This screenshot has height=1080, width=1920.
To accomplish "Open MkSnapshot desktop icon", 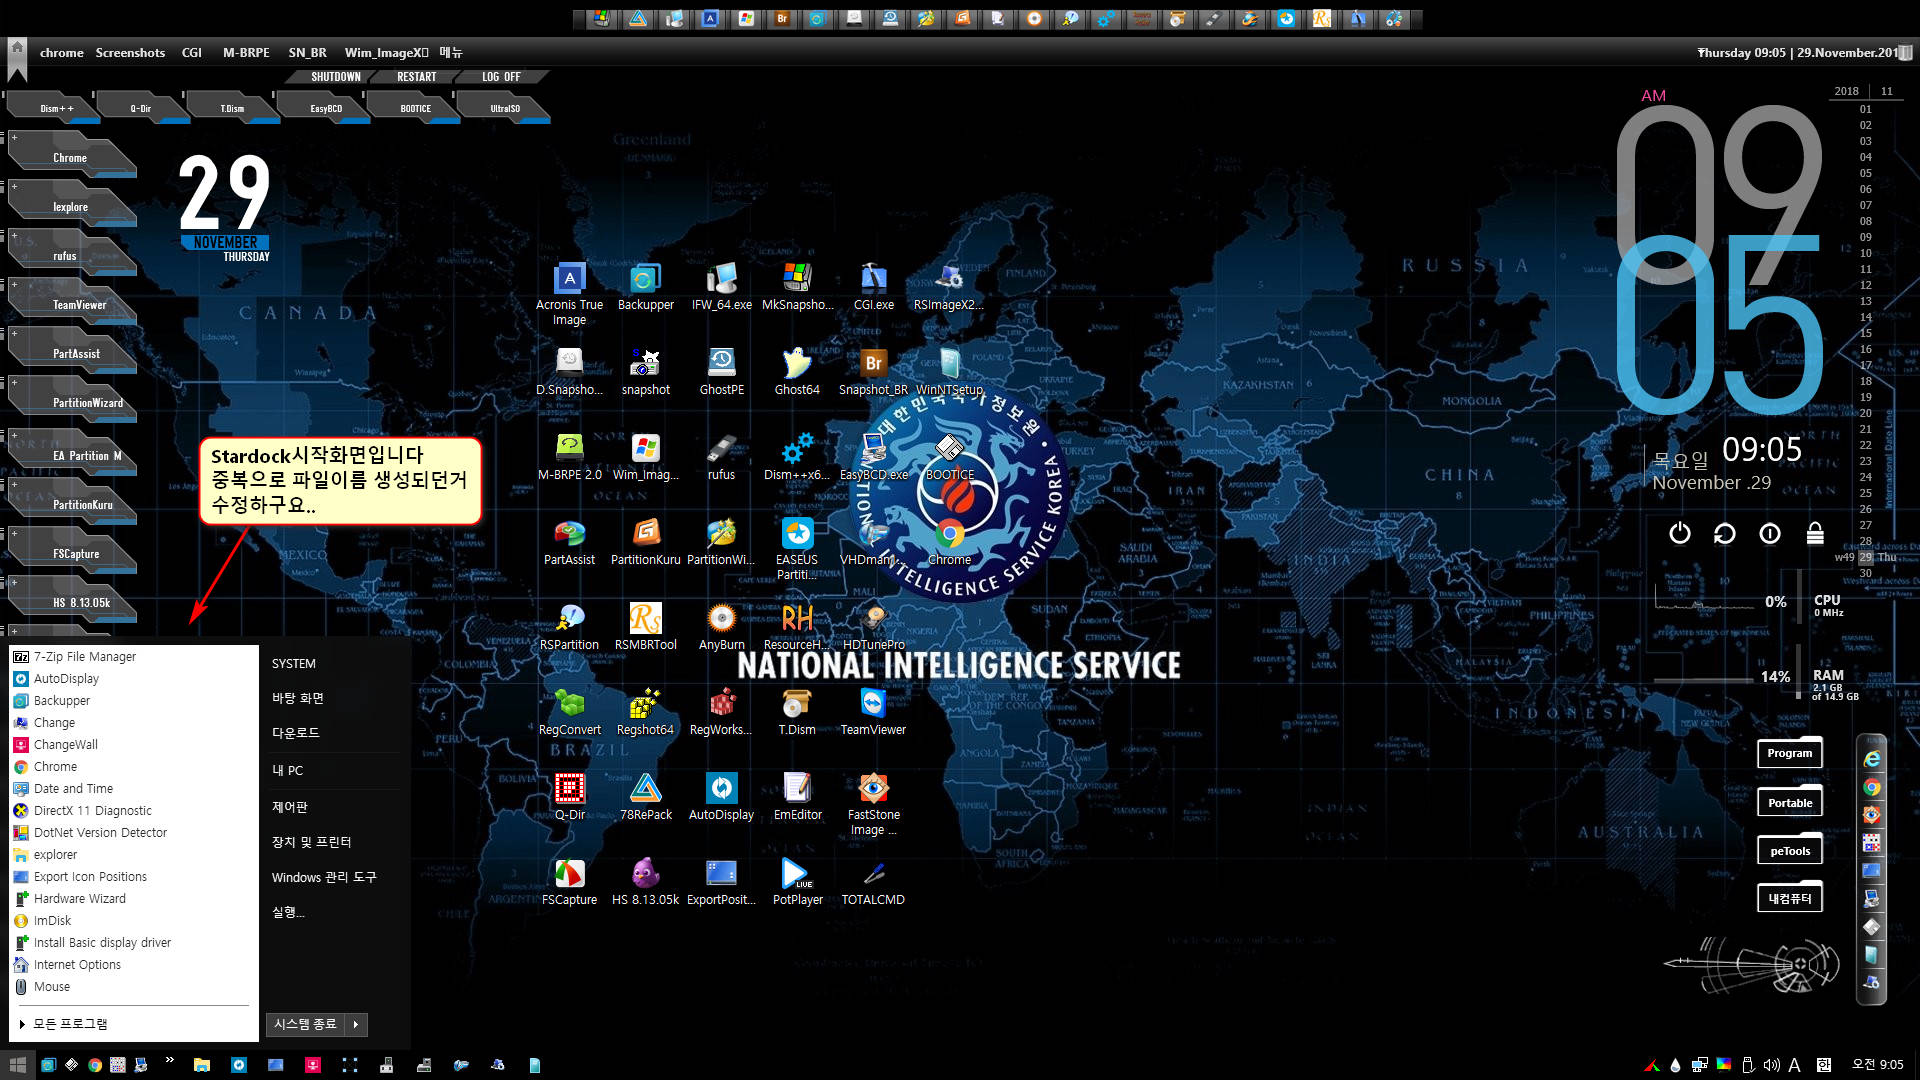I will [x=797, y=288].
